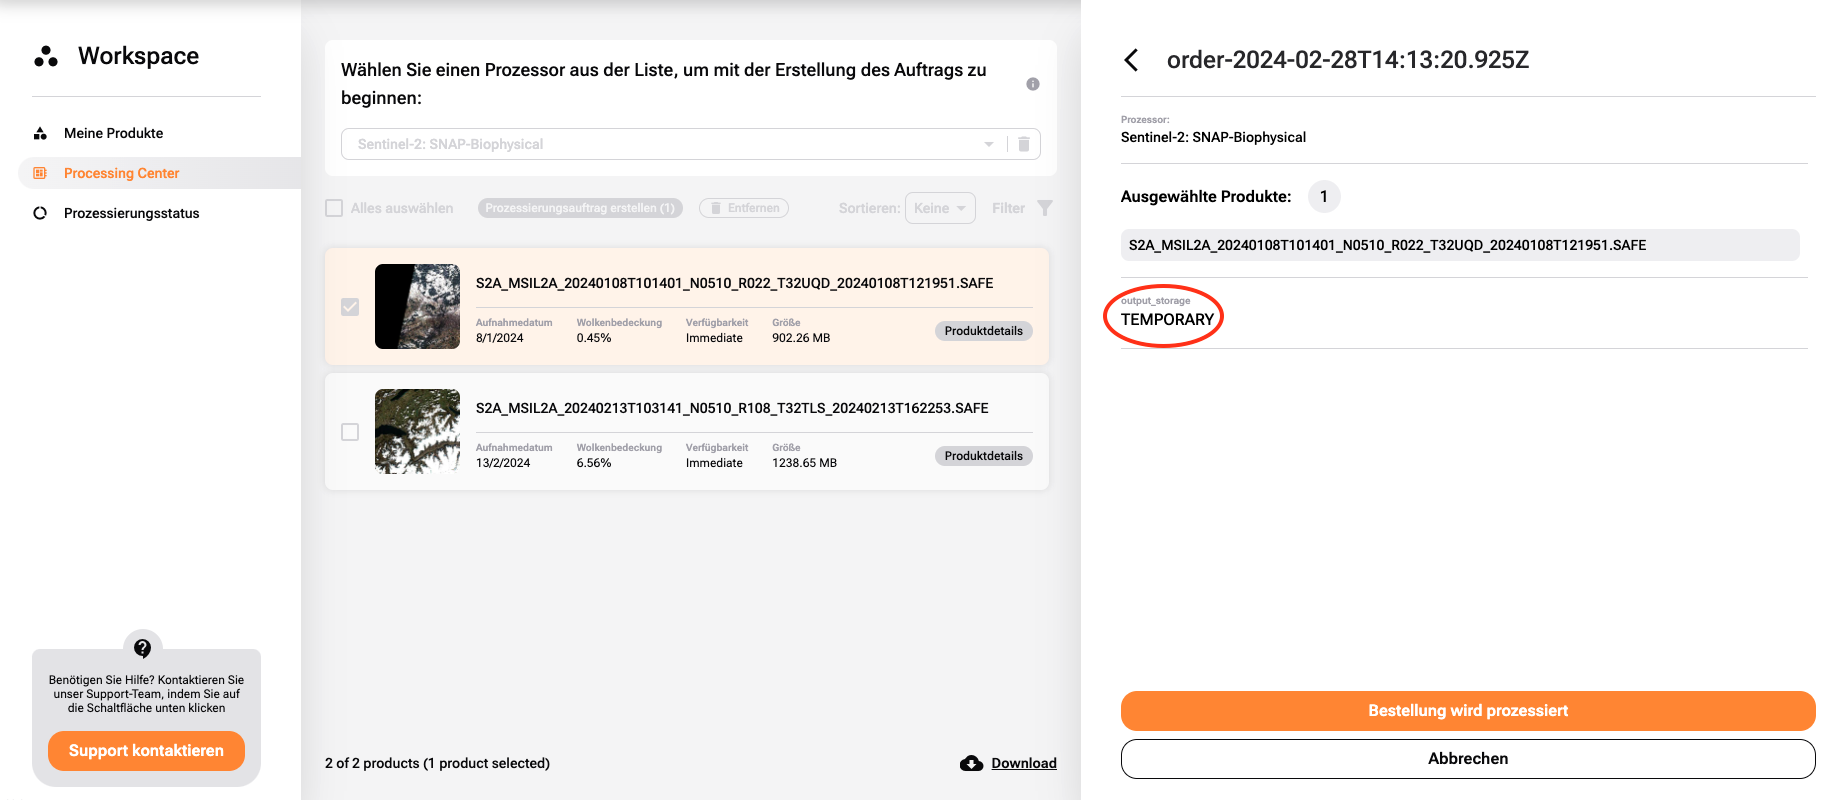Viewport: 1841px width, 800px height.
Task: Click the Entfernen button
Action: click(x=744, y=208)
